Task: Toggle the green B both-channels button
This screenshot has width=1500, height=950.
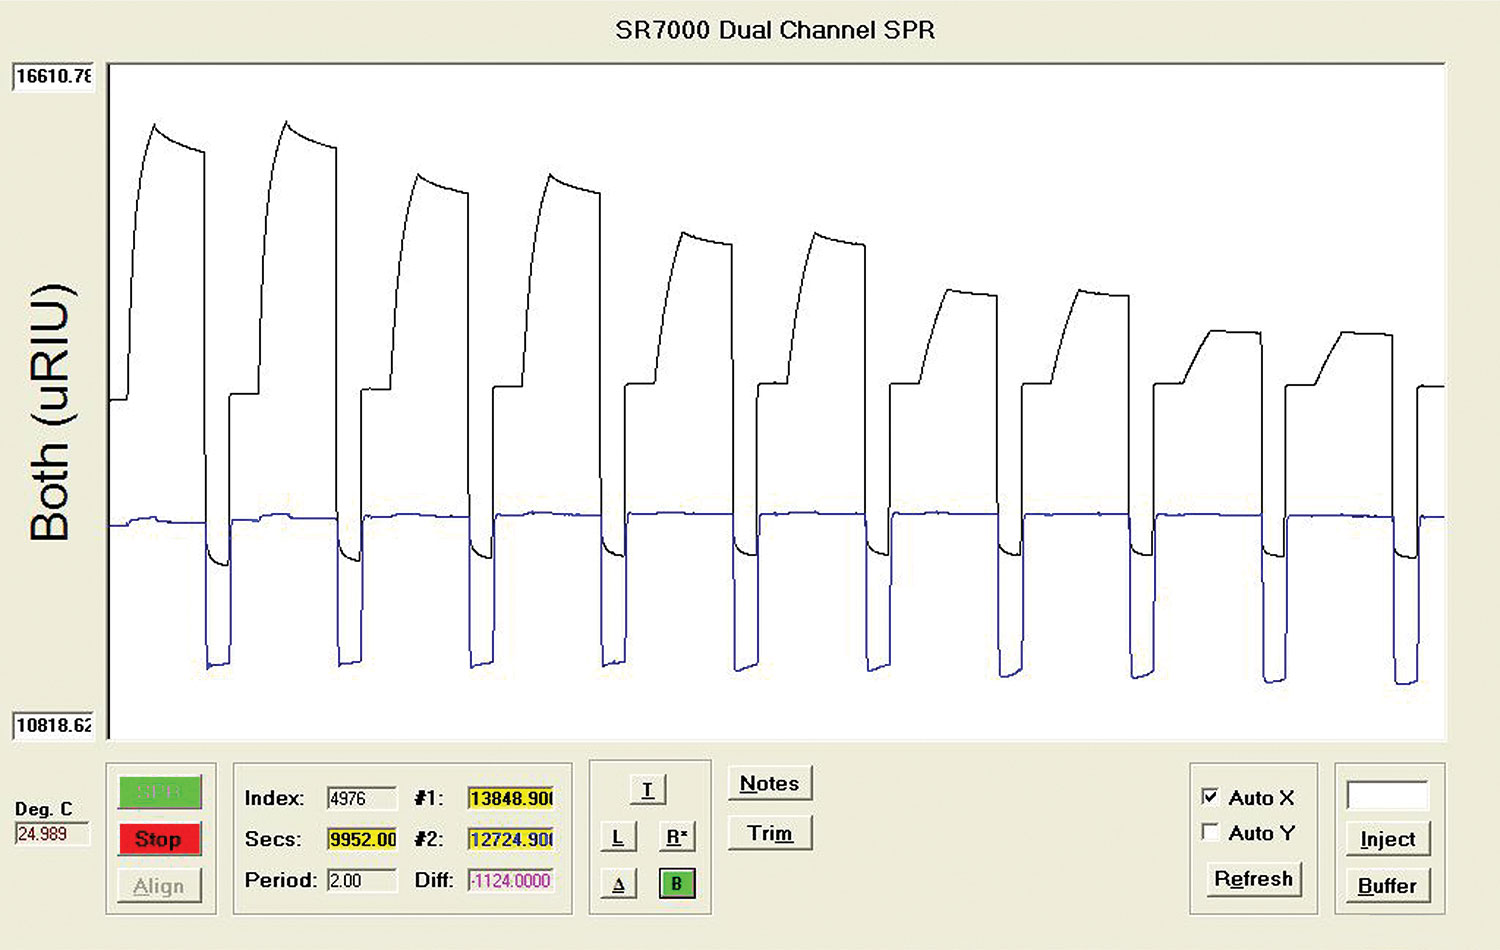Action: pos(677,884)
